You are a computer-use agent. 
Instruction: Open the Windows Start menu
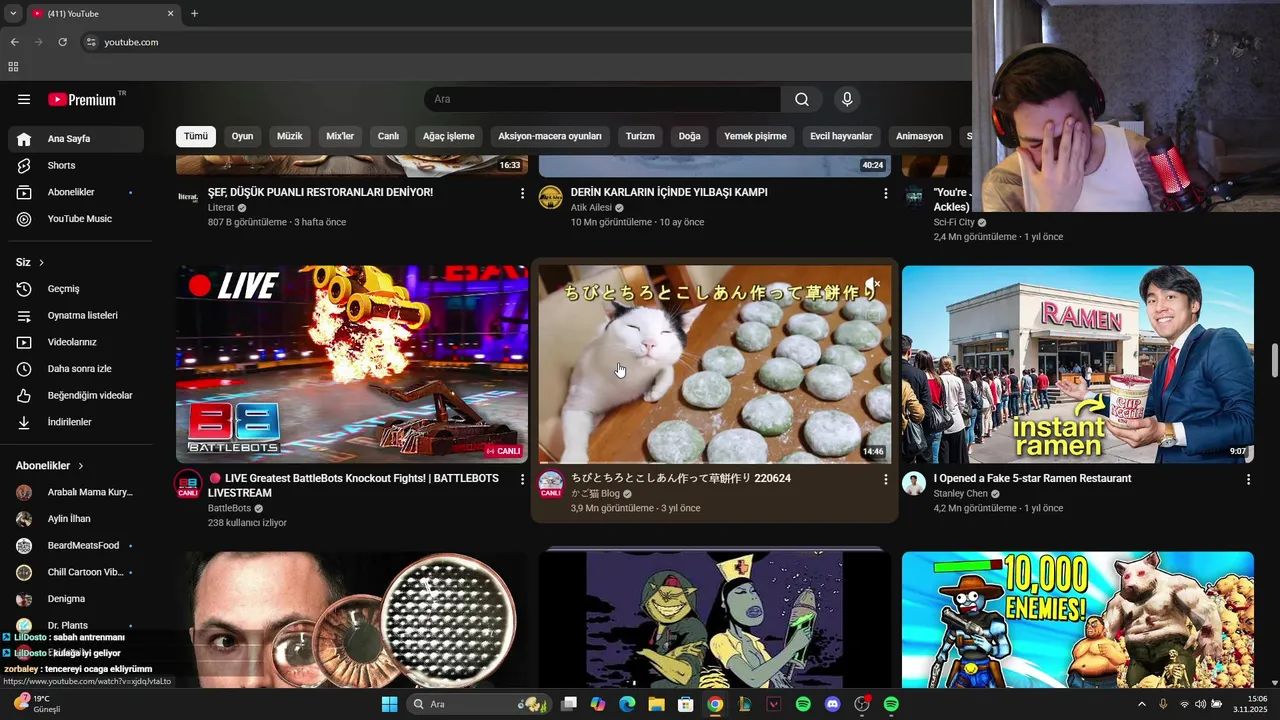coord(389,704)
